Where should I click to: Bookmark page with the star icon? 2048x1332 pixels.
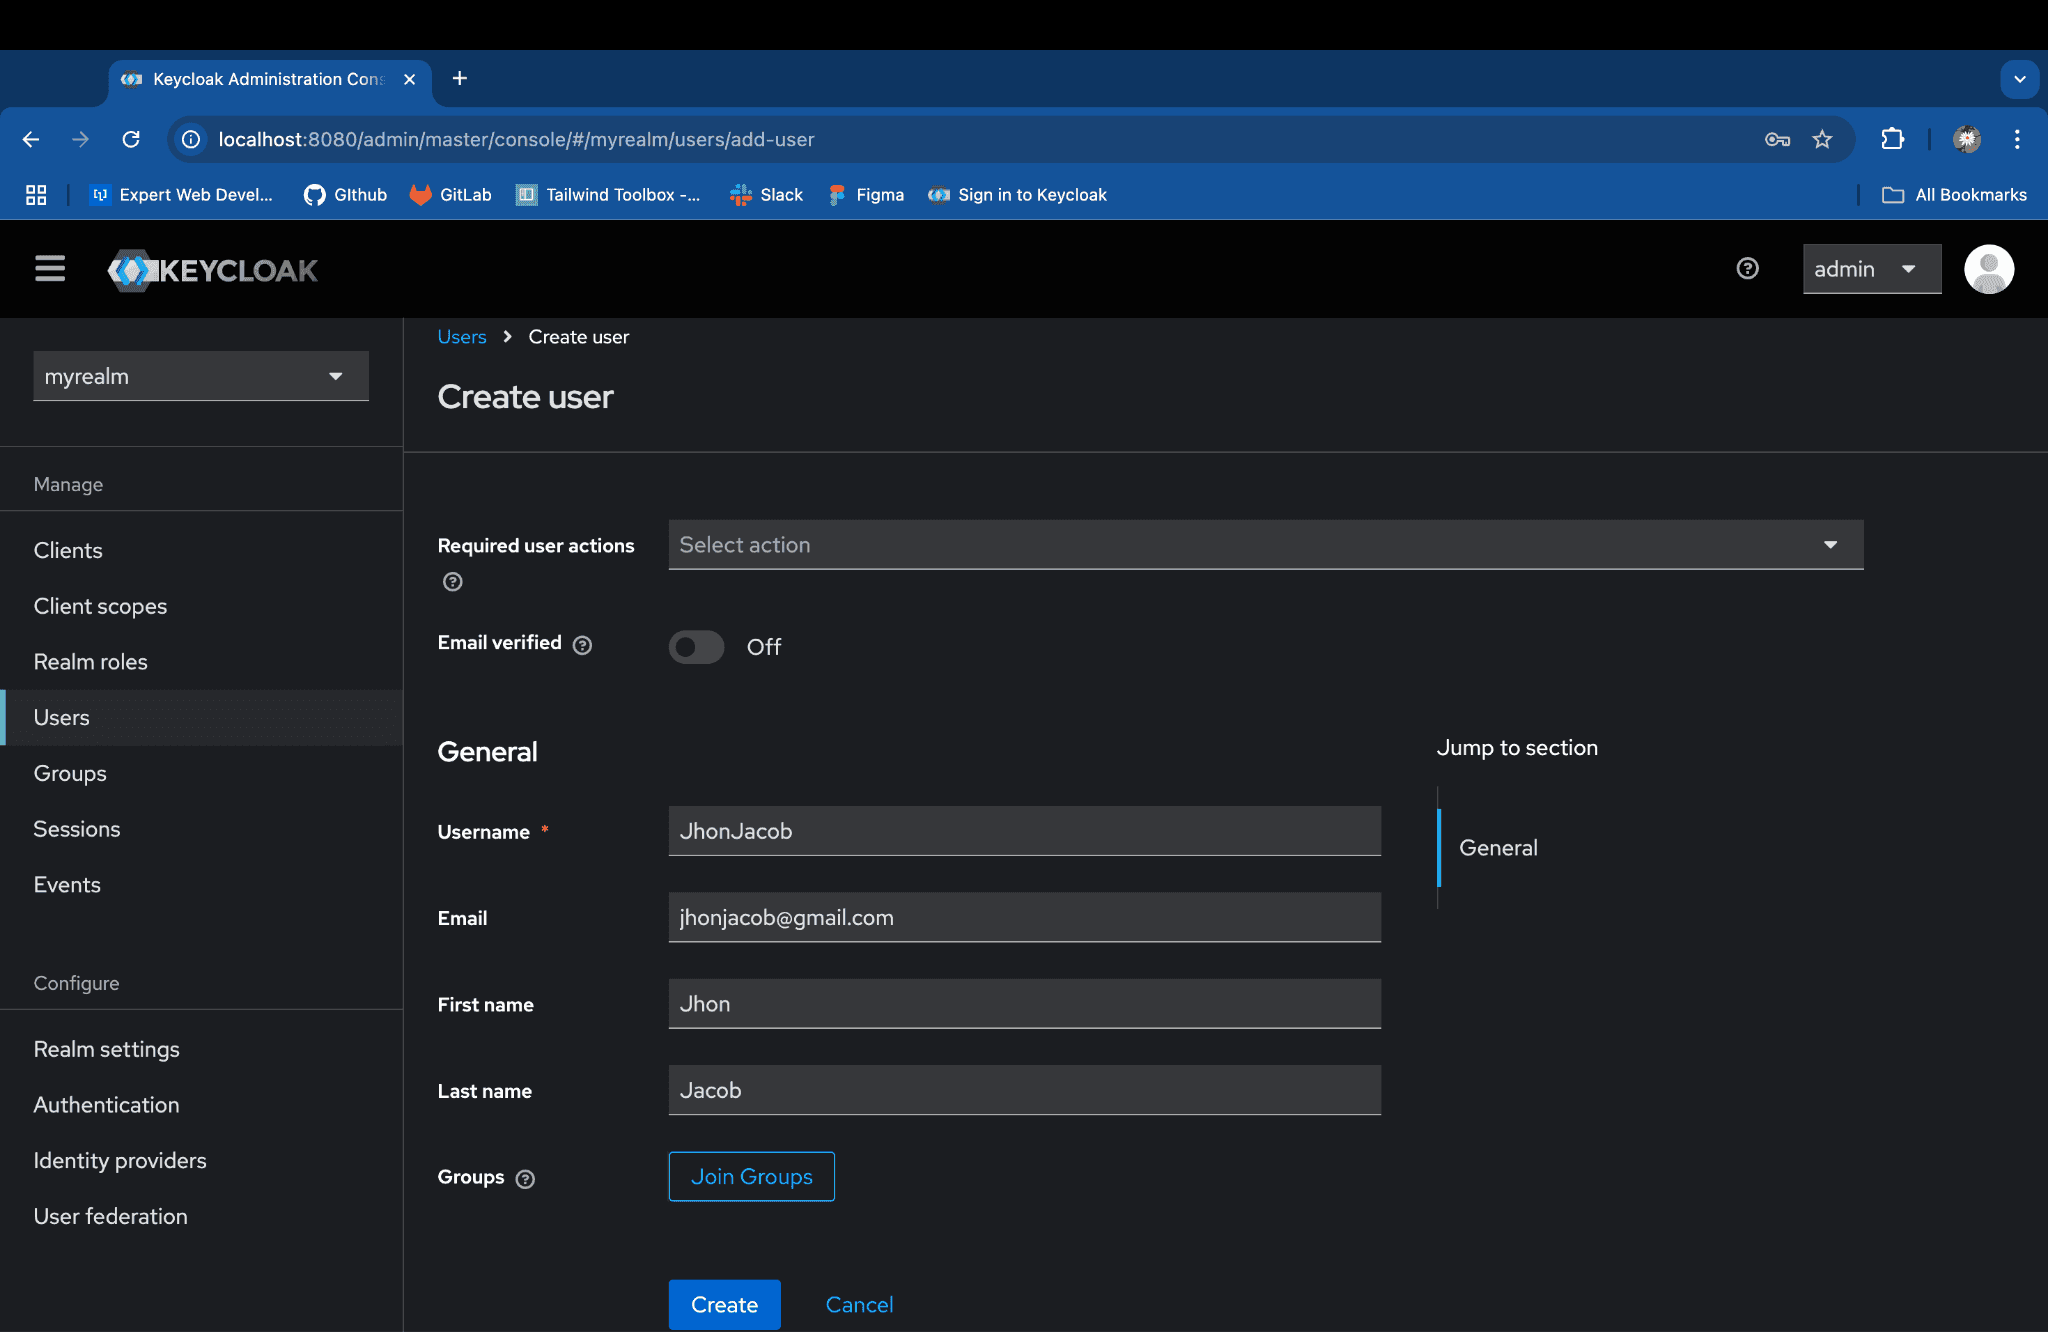tap(1822, 140)
